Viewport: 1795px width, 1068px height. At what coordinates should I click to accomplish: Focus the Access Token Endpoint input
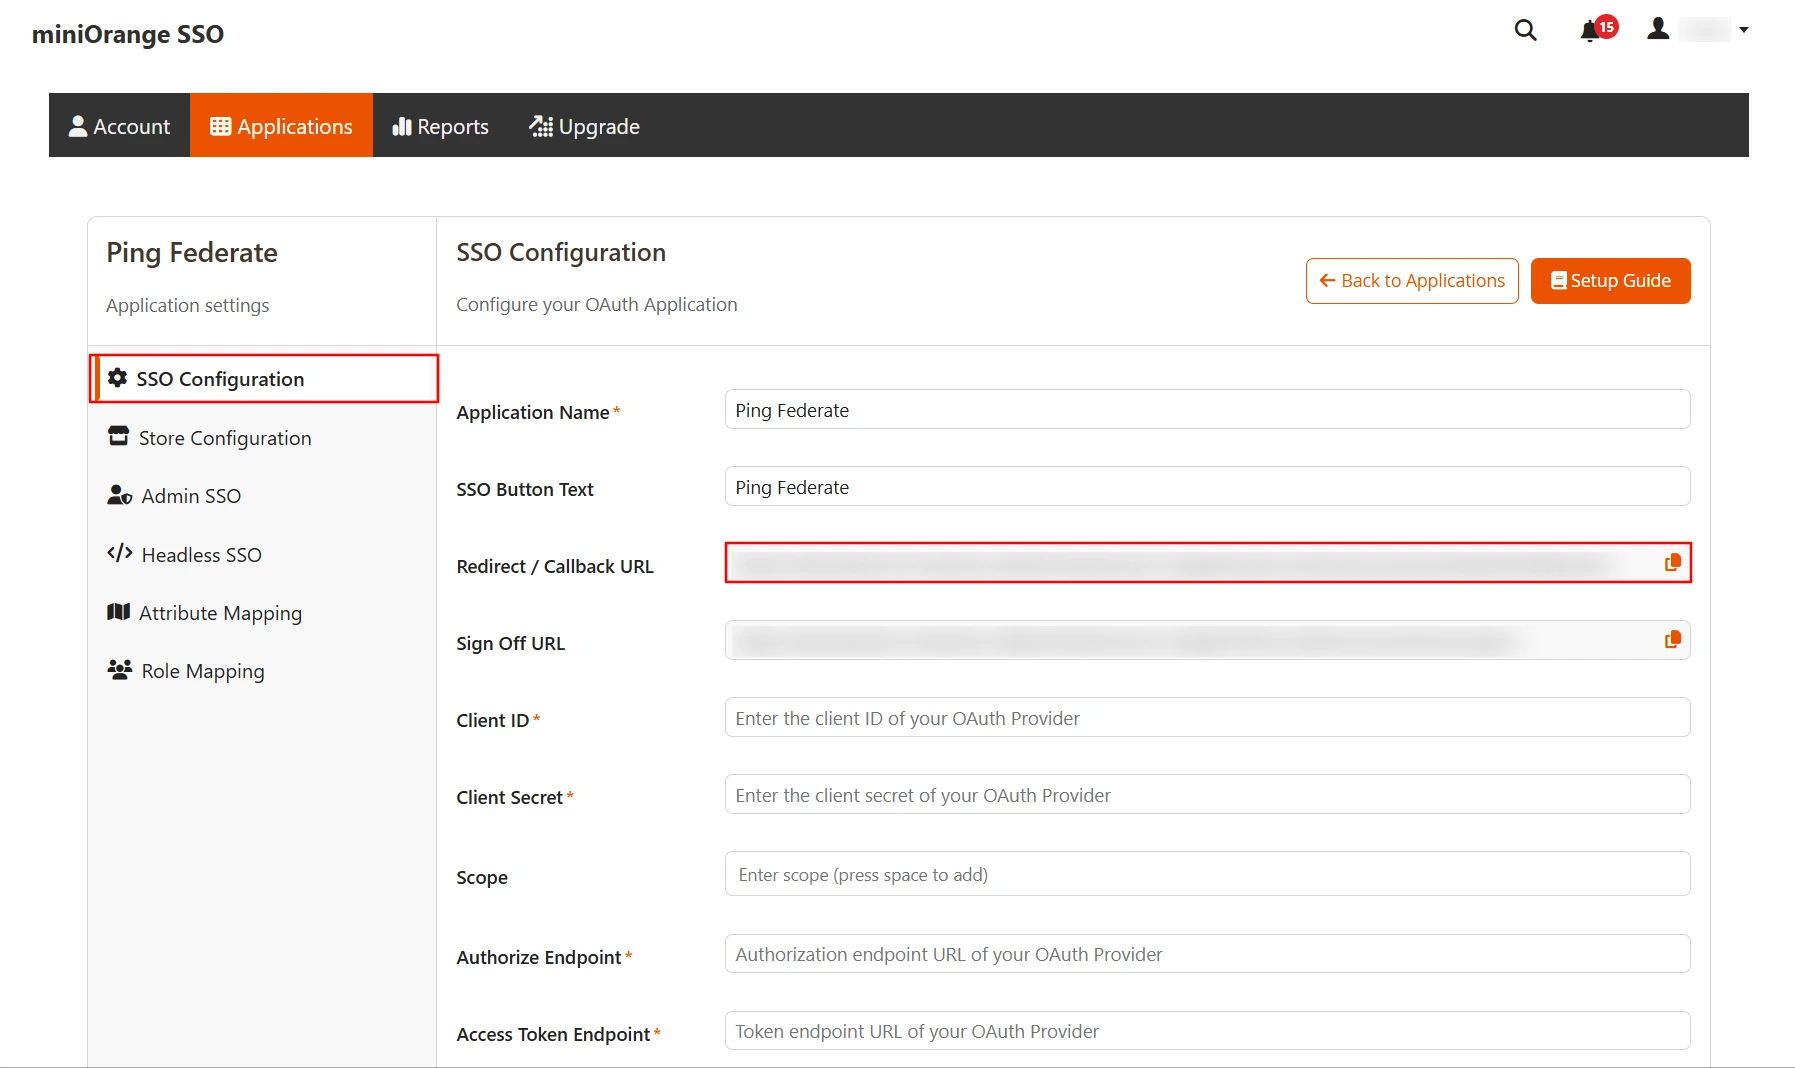[1207, 1031]
